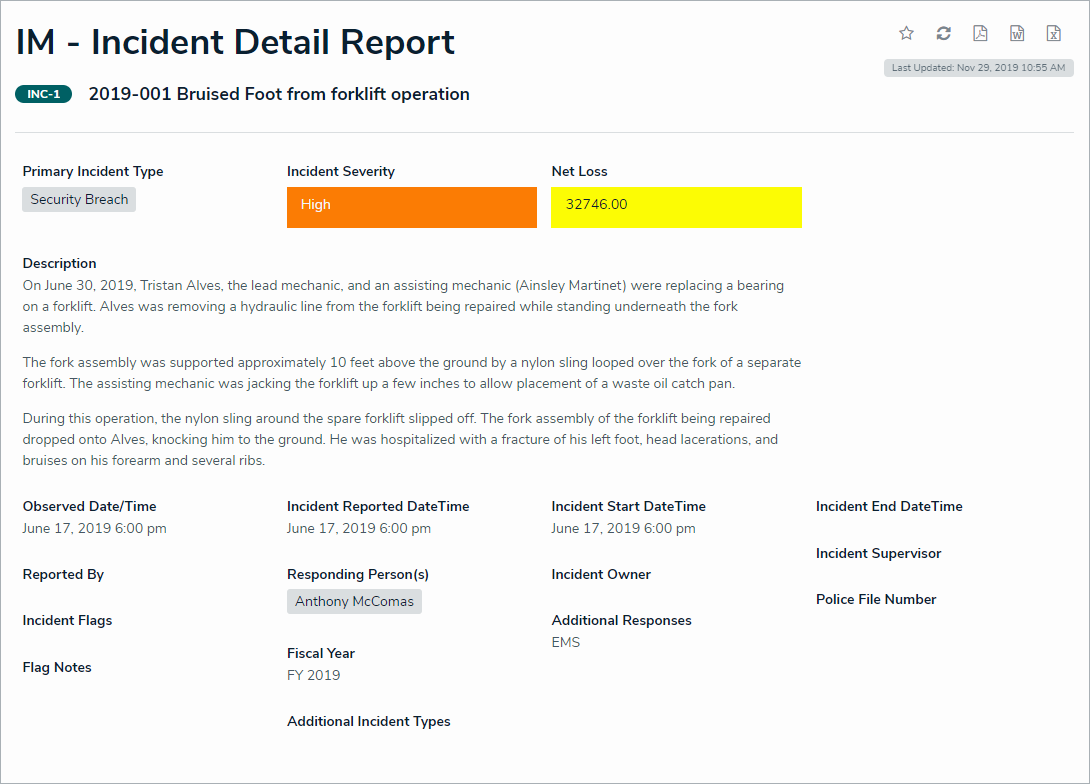Click the Incident Start DateTime value
The image size is (1090, 784).
[623, 528]
